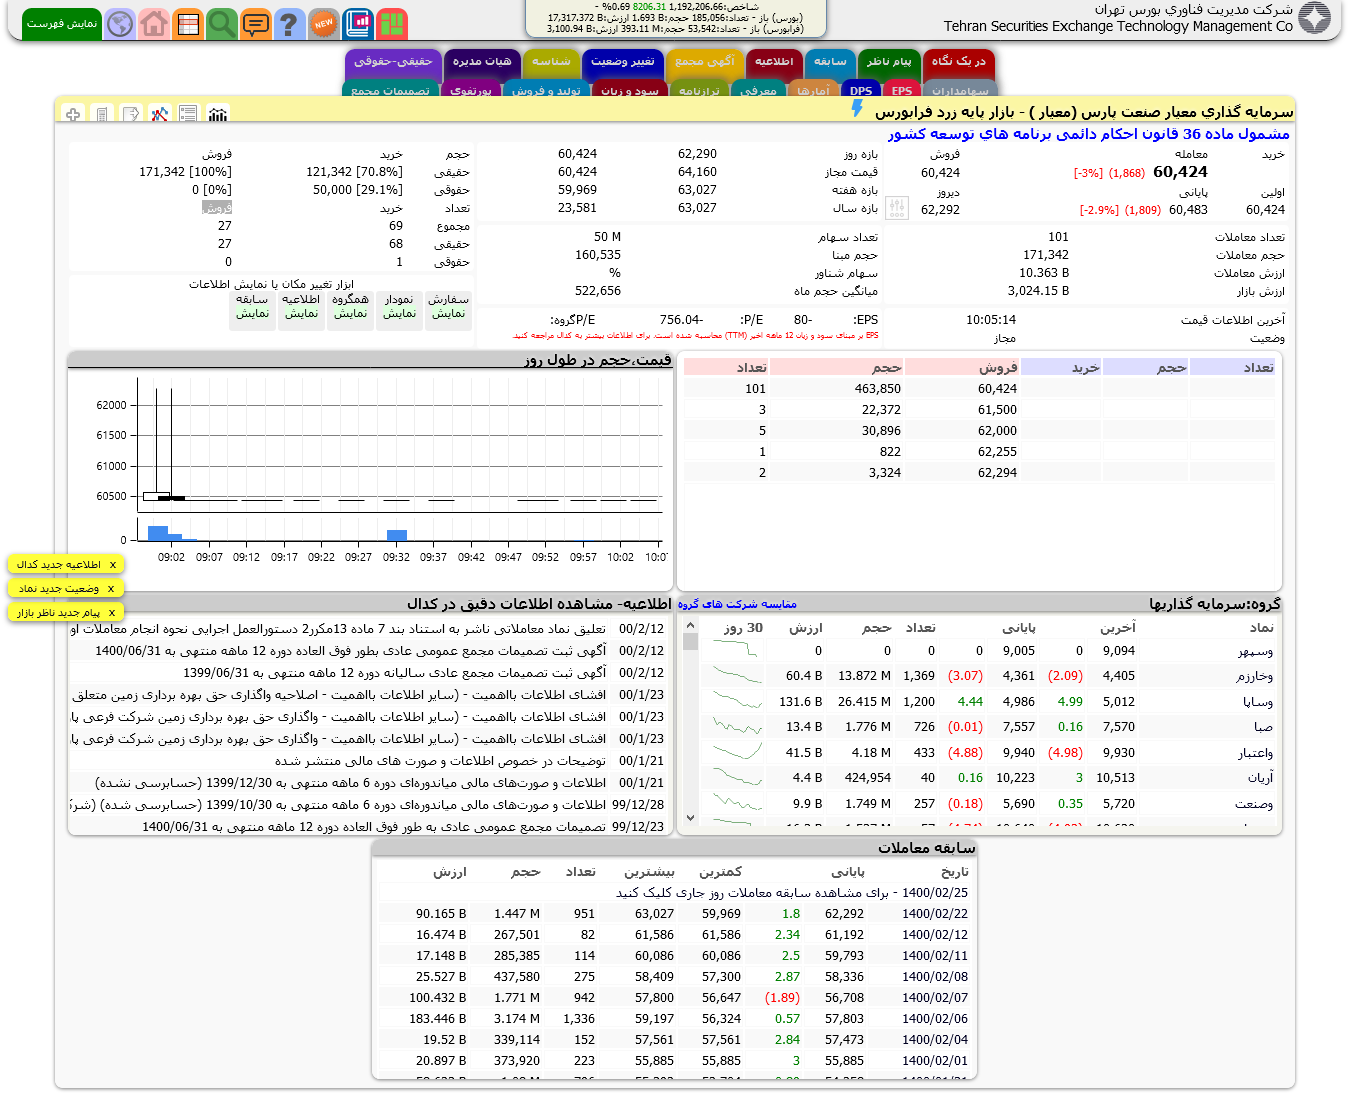Click the question mark help icon
The image size is (1349, 1096).
click(x=289, y=23)
